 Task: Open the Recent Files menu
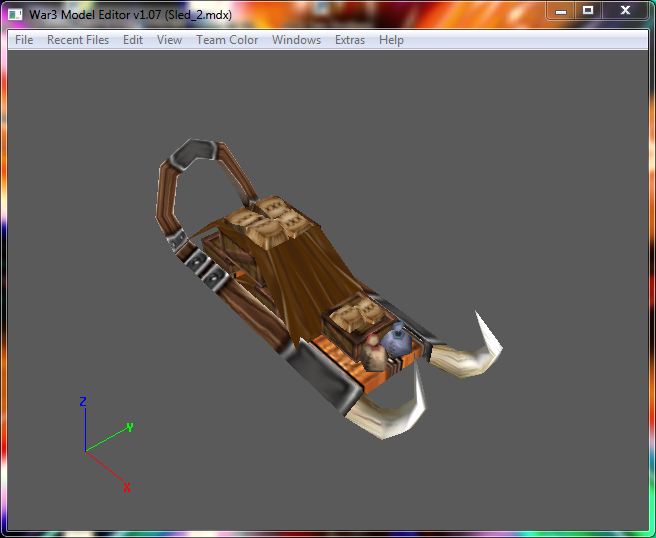(78, 40)
